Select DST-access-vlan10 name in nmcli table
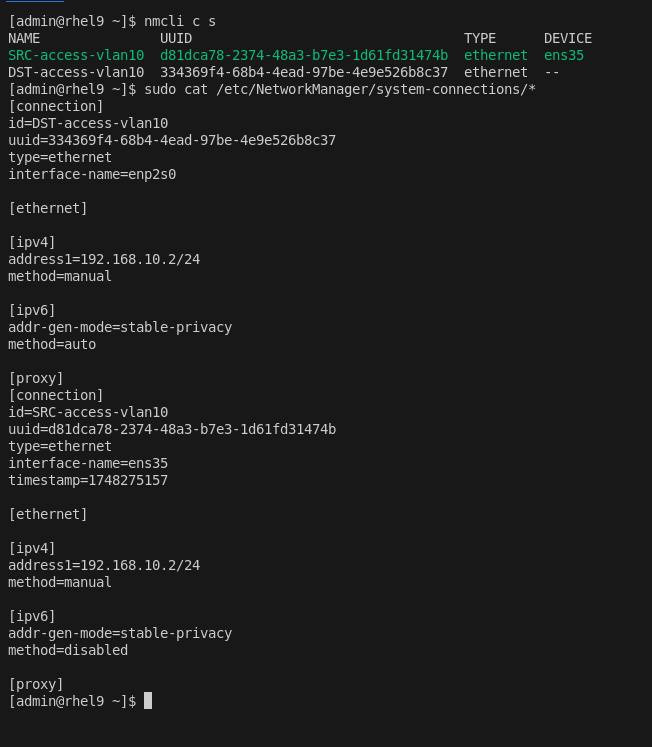 pyautogui.click(x=76, y=72)
